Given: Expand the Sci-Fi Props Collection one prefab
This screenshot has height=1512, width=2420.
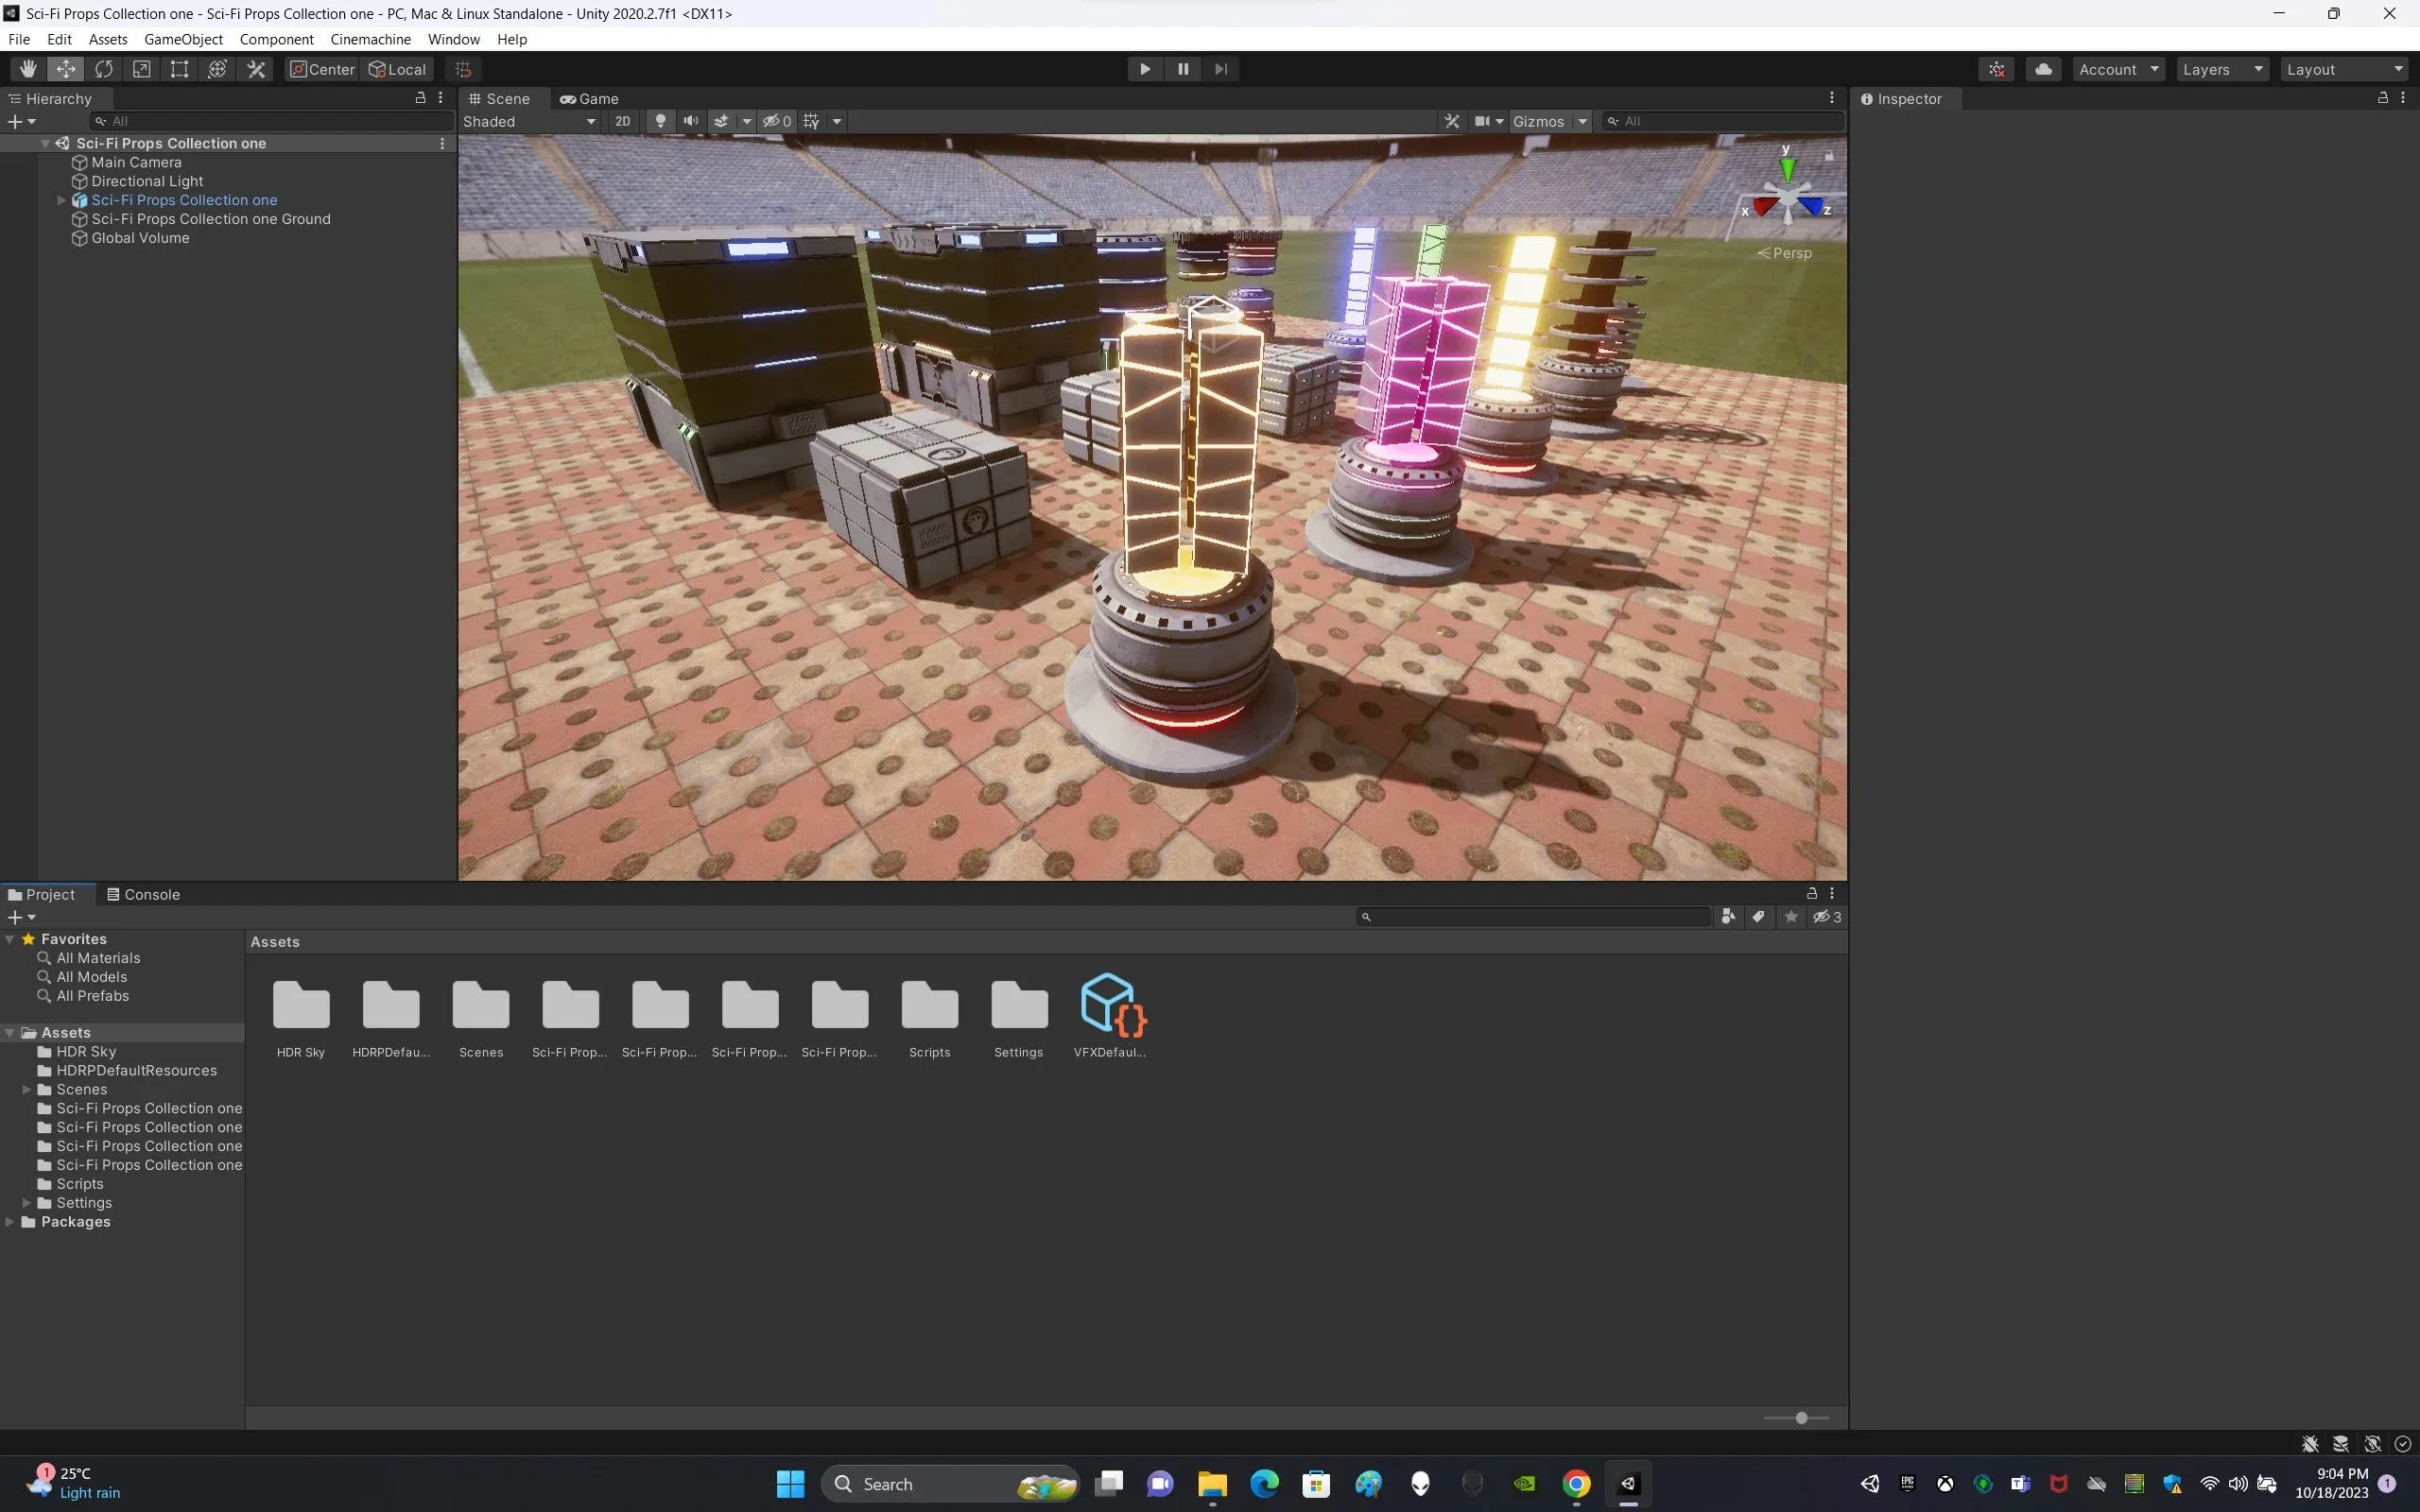Looking at the screenshot, I should click(61, 200).
